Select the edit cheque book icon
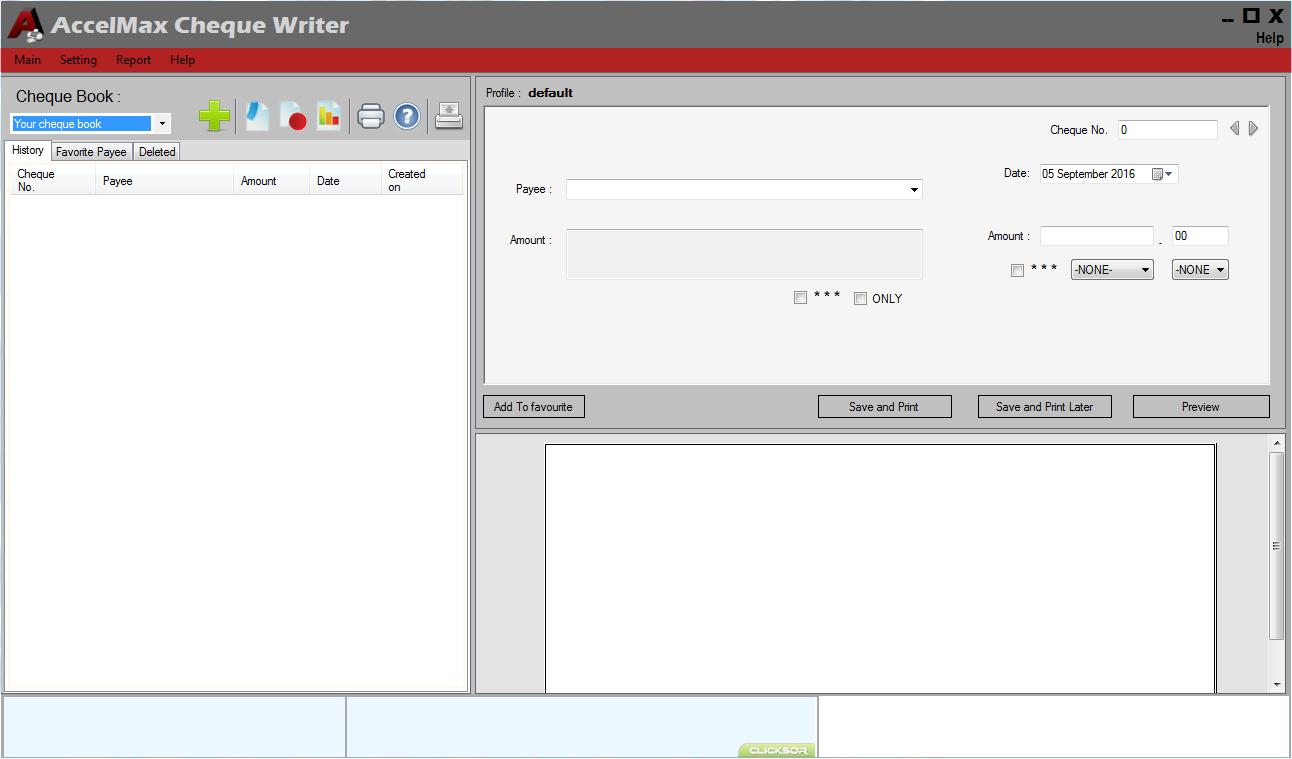This screenshot has width=1292, height=759. pos(256,115)
